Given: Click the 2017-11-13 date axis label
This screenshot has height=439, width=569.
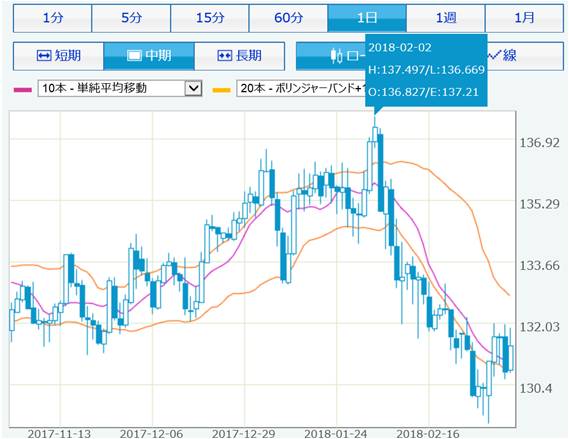Looking at the screenshot, I should click(59, 434).
